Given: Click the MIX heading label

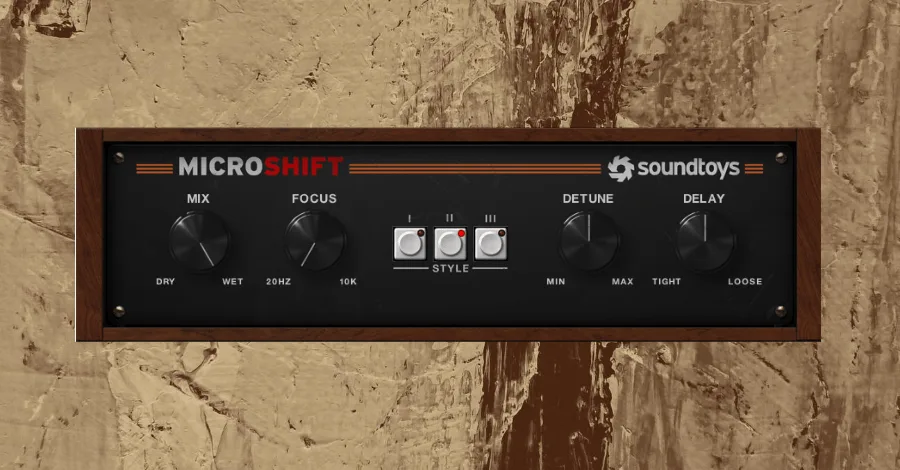Looking at the screenshot, I should point(198,199).
